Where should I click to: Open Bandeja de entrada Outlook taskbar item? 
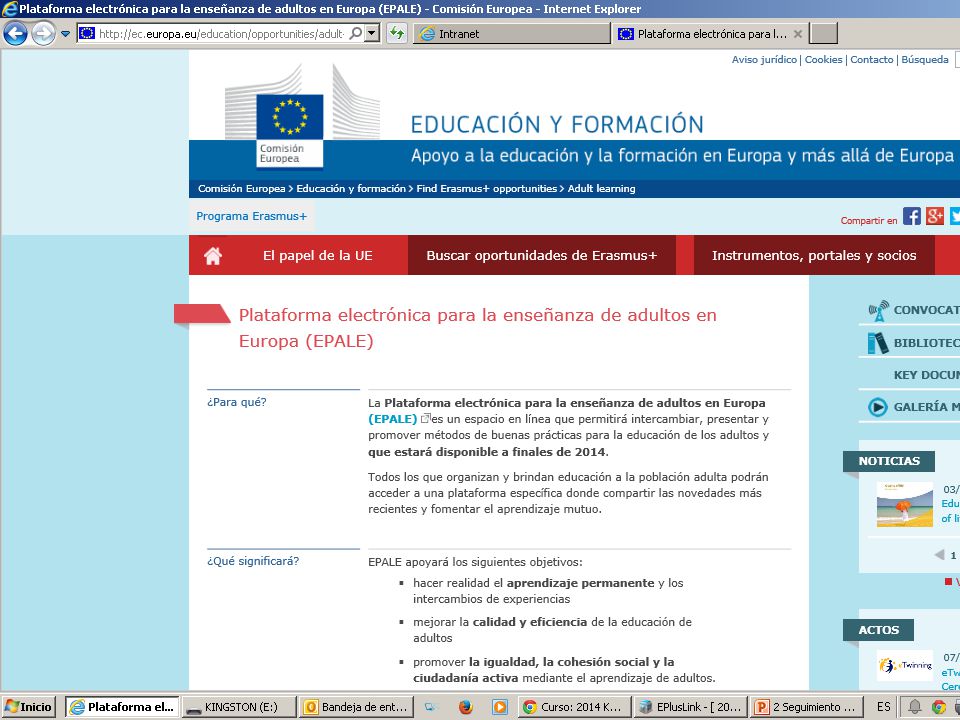pyautogui.click(x=356, y=707)
